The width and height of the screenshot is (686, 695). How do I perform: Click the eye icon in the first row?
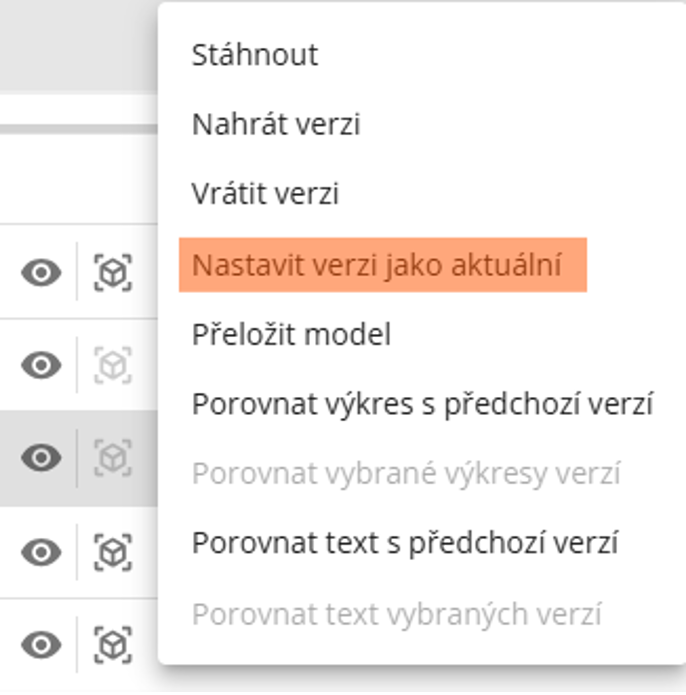click(41, 272)
